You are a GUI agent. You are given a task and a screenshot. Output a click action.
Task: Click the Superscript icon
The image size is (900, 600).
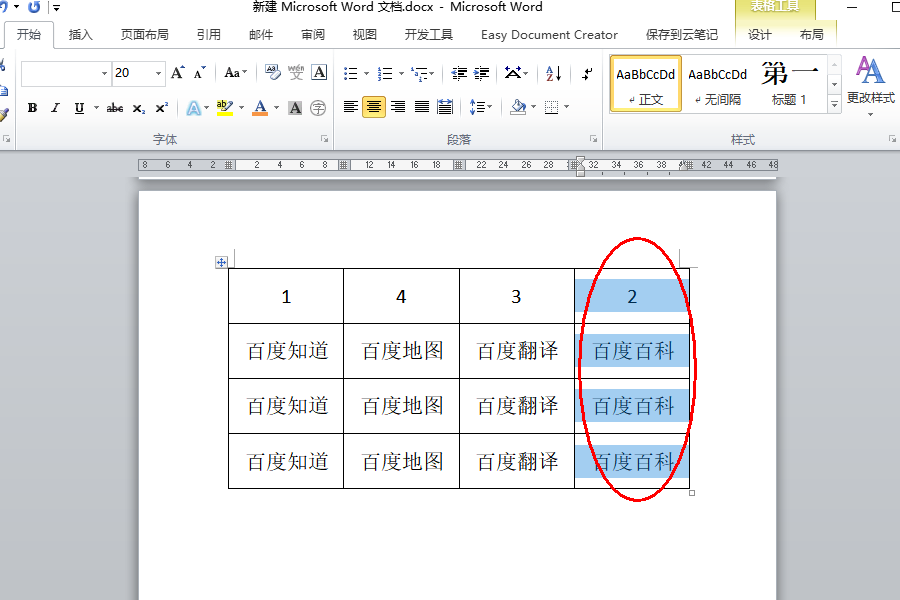tap(162, 107)
